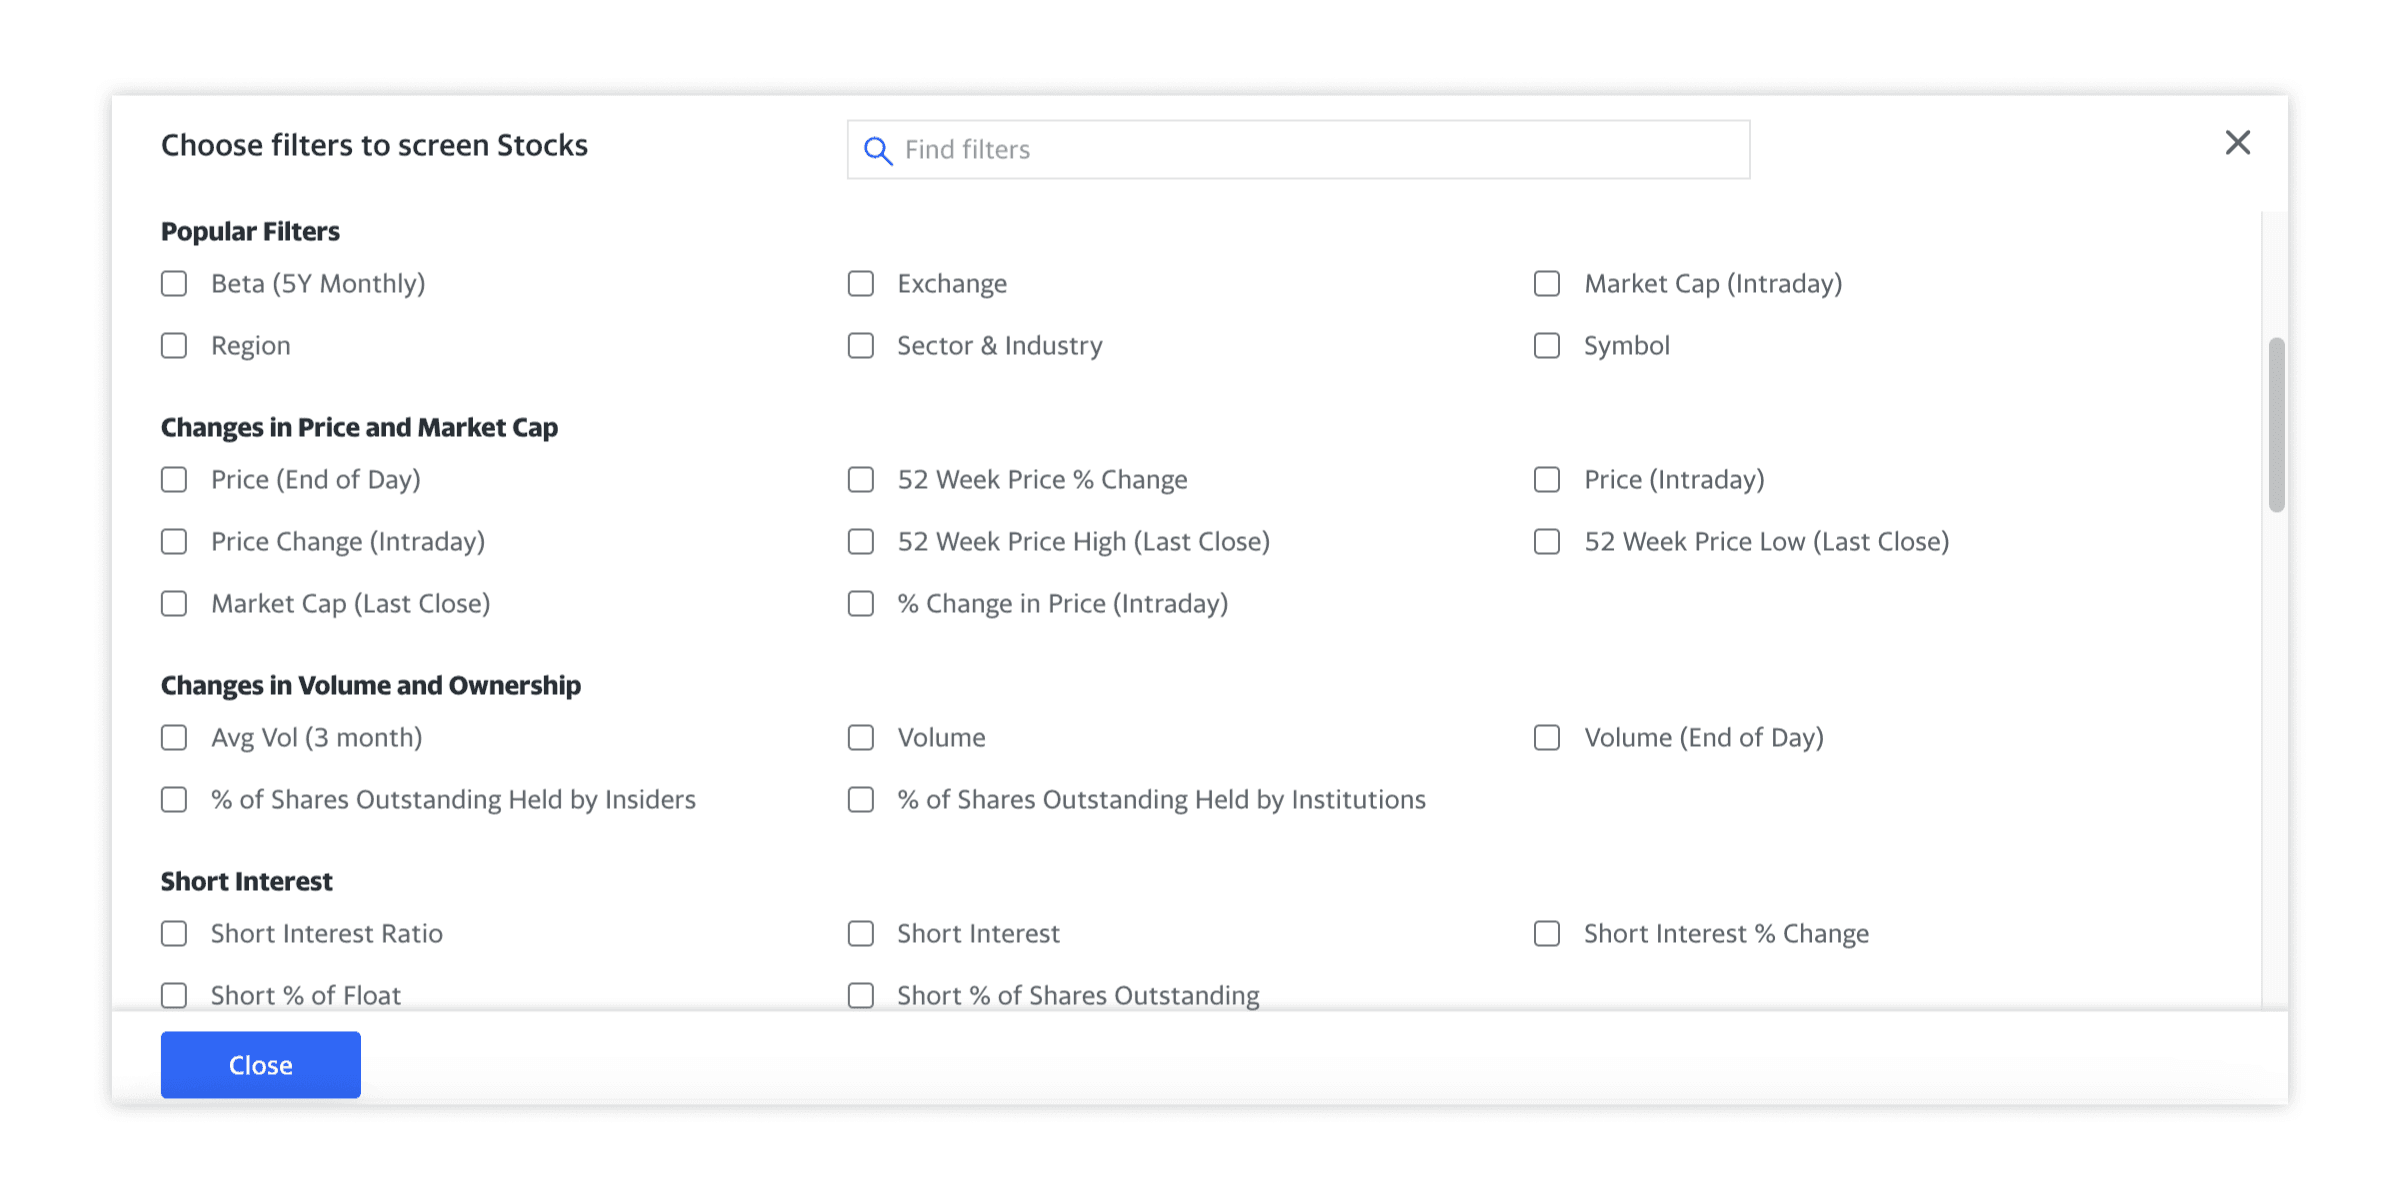The height and width of the screenshot is (1200, 2400).
Task: Enable % Change in Price (Intraday)
Action: pyautogui.click(x=860, y=604)
